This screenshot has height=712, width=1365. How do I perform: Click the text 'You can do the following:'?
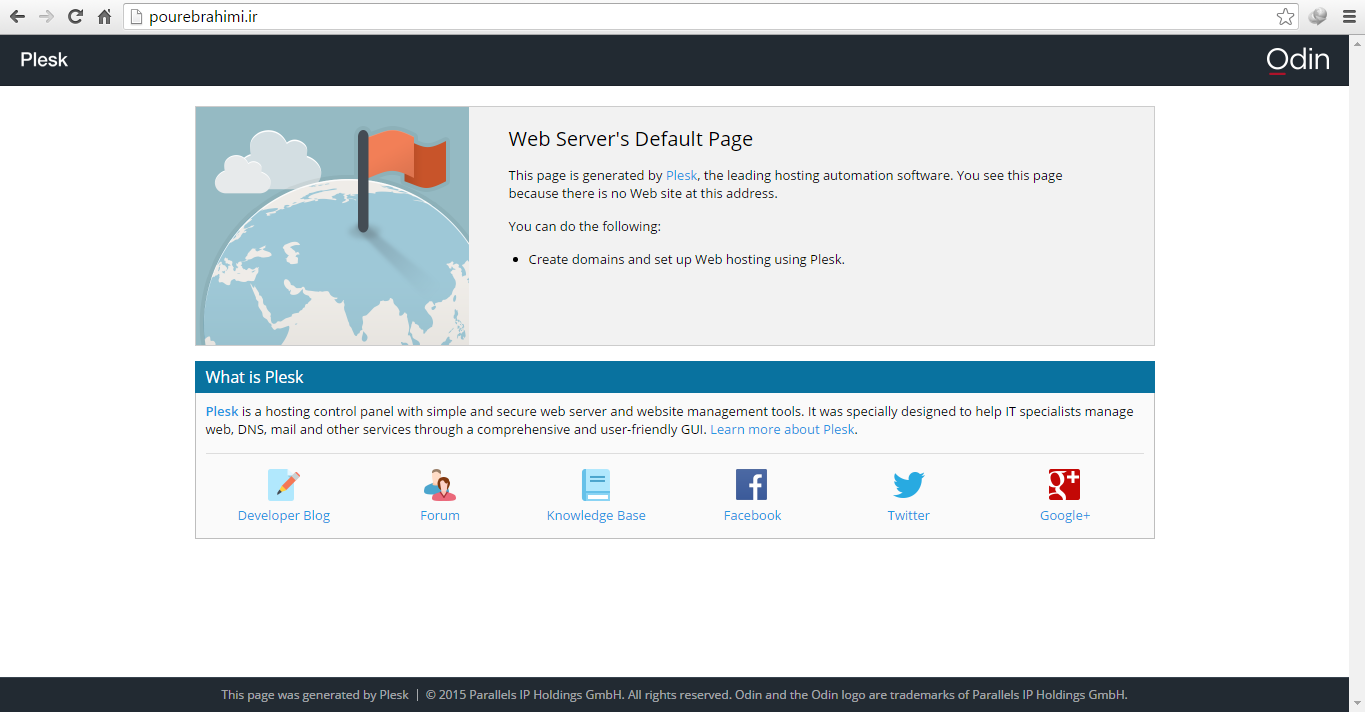[x=585, y=226]
